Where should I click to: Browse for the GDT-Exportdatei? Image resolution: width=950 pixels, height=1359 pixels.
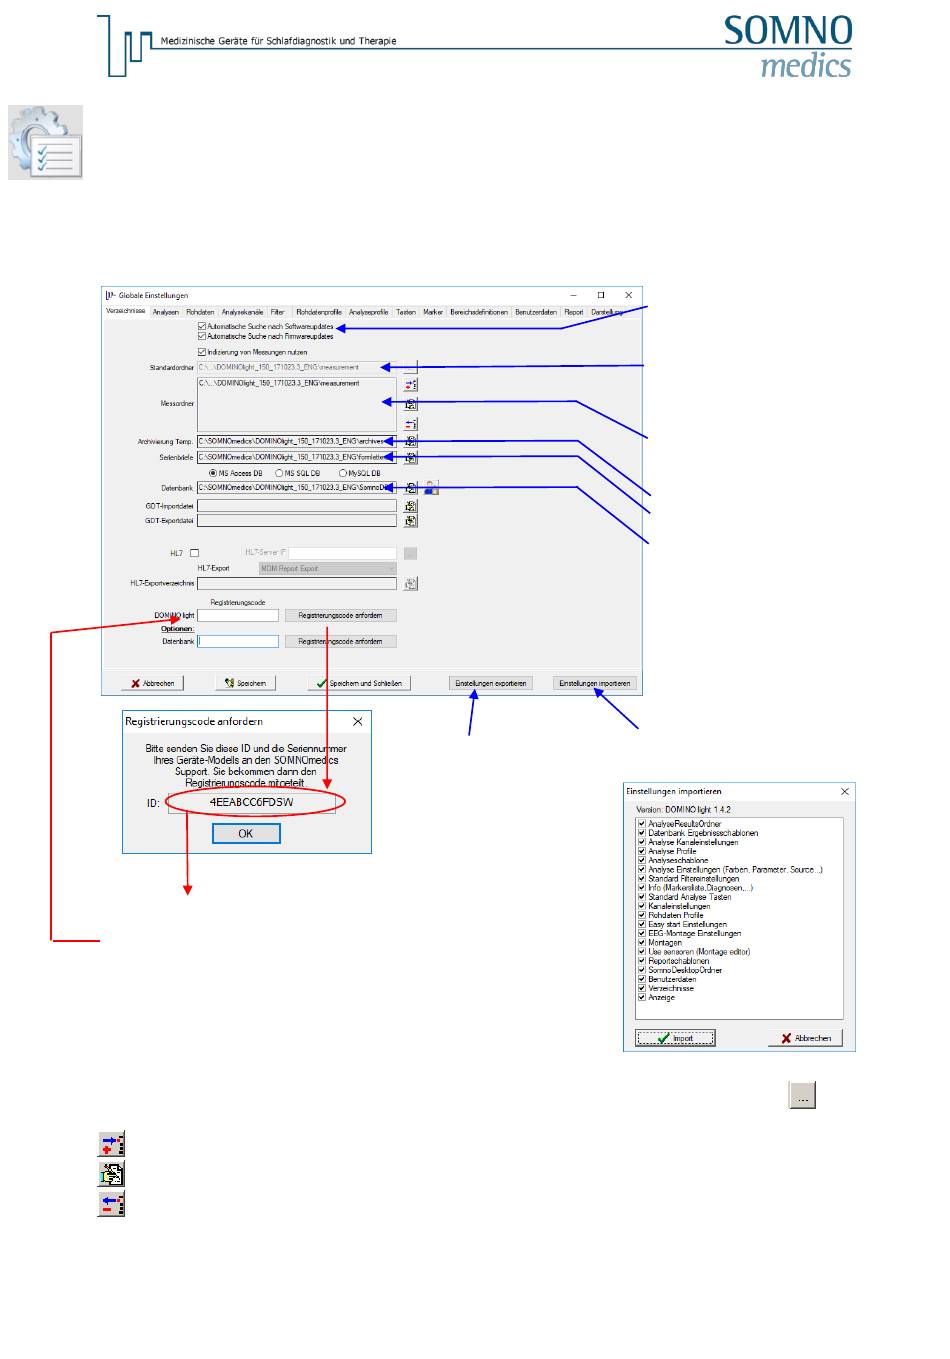pyautogui.click(x=410, y=520)
